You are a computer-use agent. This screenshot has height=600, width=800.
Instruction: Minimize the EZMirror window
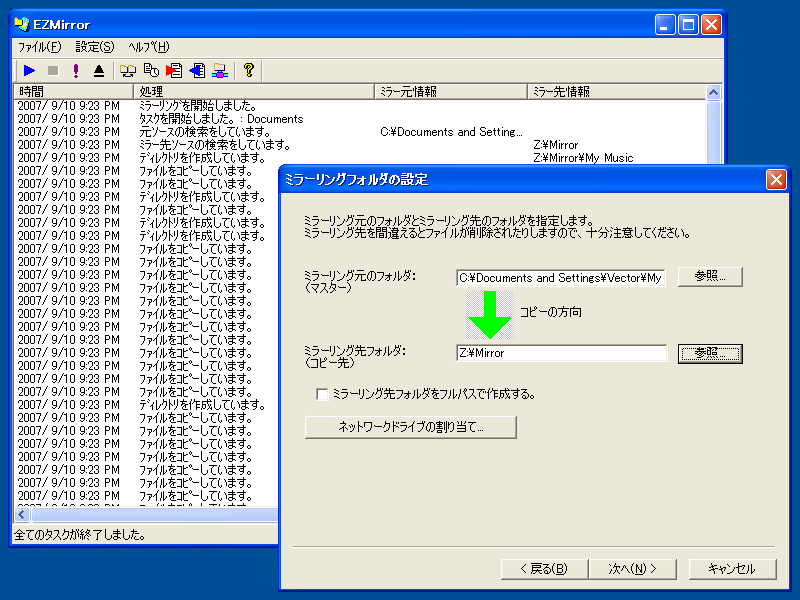tap(665, 24)
